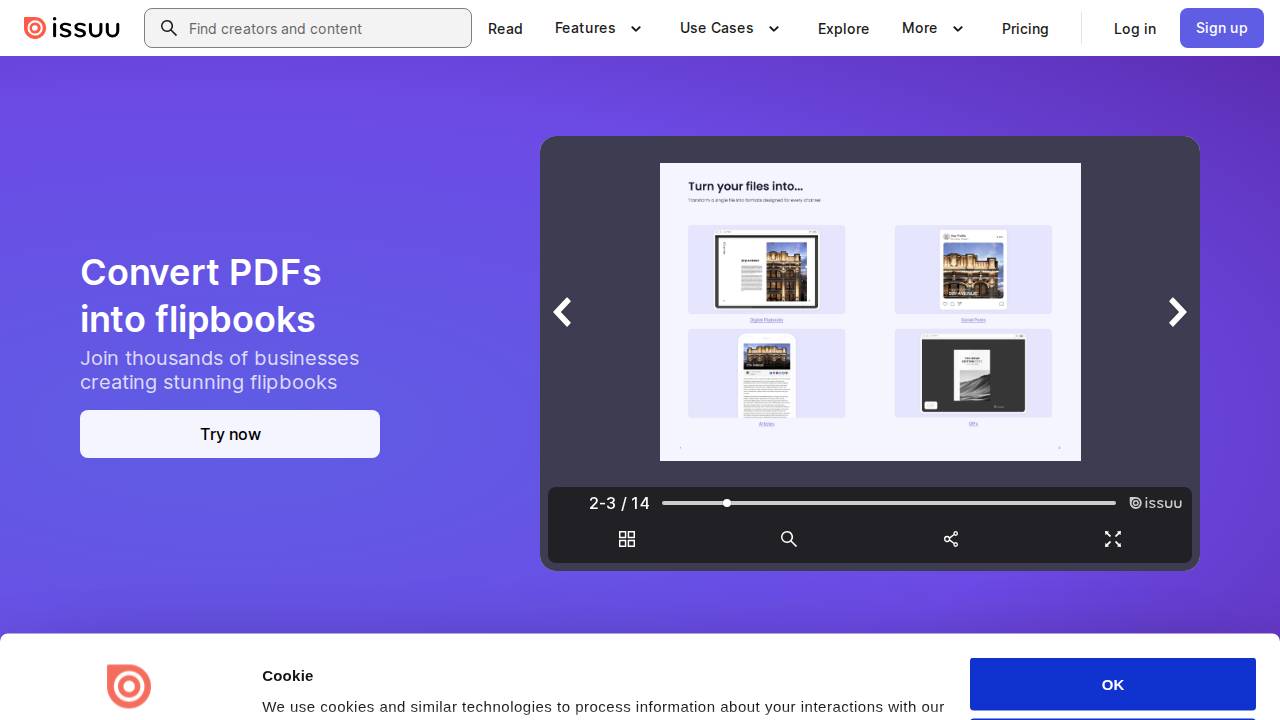Open the Explore section
Screen dimensions: 1280x720
coord(843,29)
